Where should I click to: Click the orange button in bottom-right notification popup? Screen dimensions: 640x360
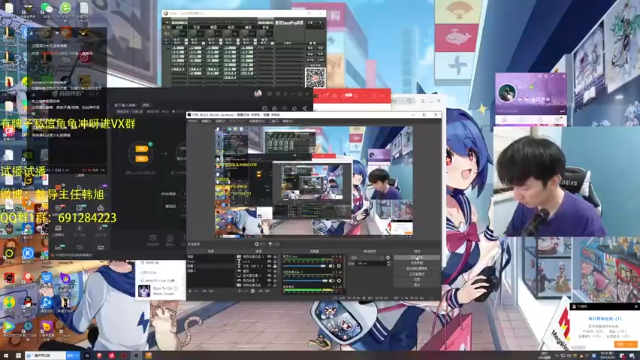(626, 344)
